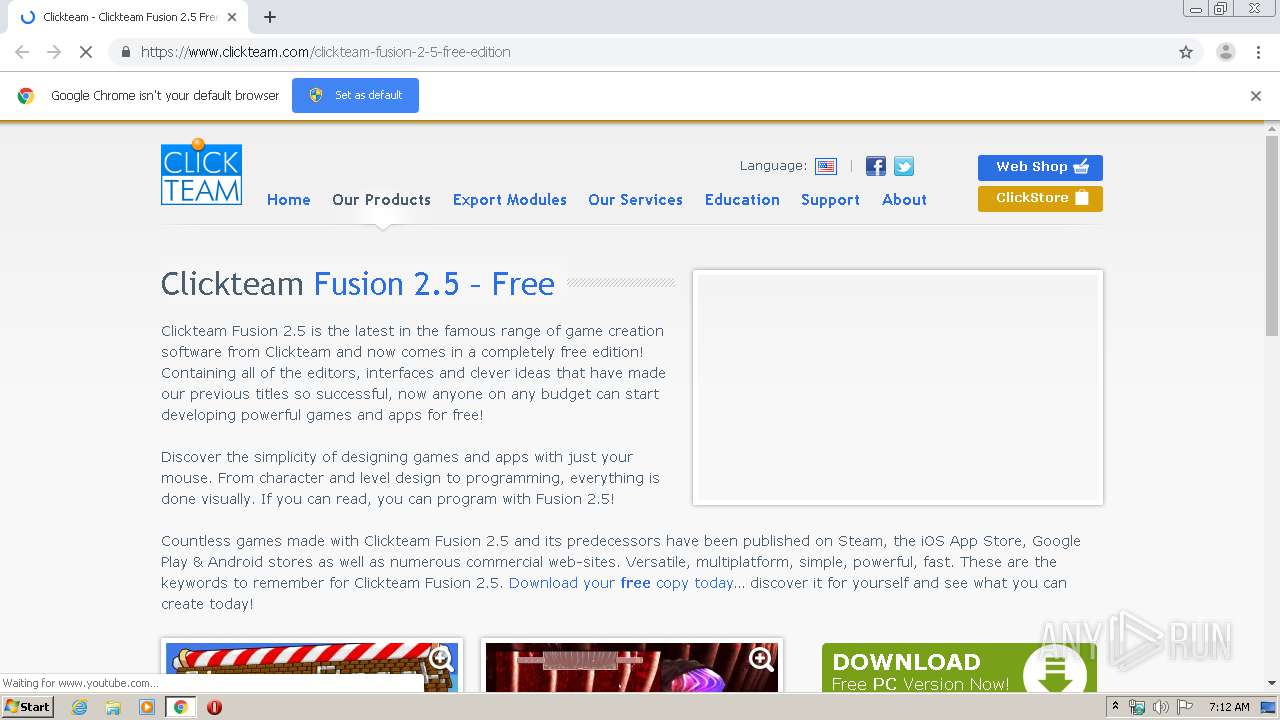Open Chrome's three-dot menu
The height and width of the screenshot is (720, 1280).
click(x=1258, y=52)
